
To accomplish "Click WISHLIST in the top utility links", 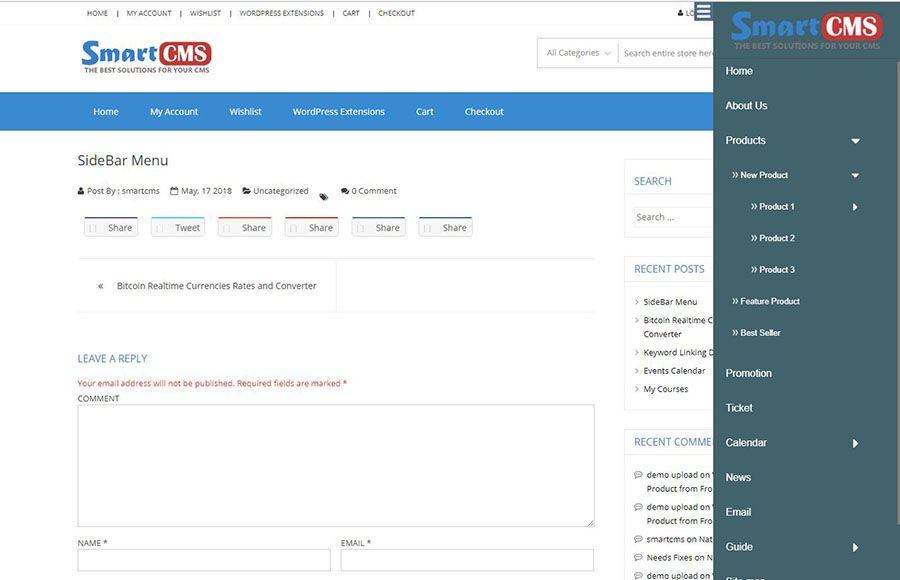I will pyautogui.click(x=205, y=13).
